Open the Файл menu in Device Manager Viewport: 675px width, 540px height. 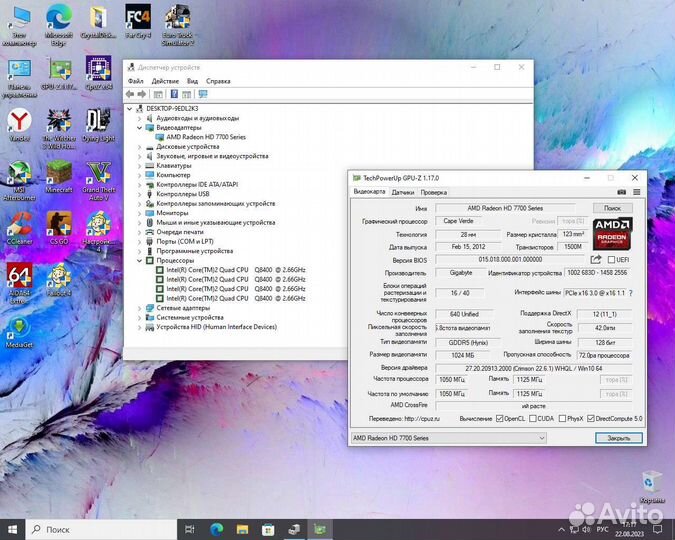coord(136,81)
